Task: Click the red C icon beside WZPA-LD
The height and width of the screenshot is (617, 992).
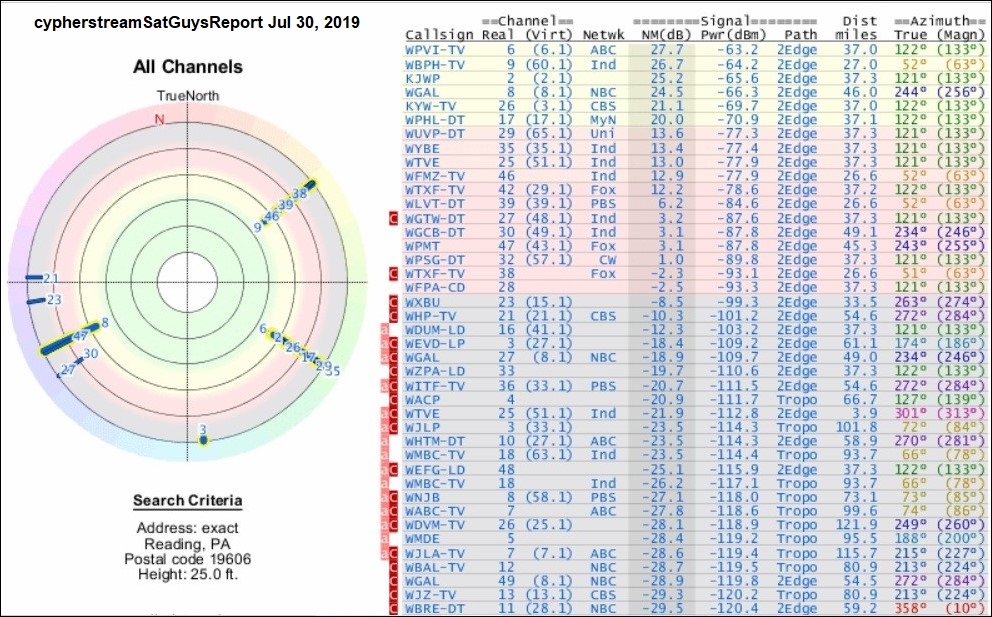Action: (x=393, y=372)
